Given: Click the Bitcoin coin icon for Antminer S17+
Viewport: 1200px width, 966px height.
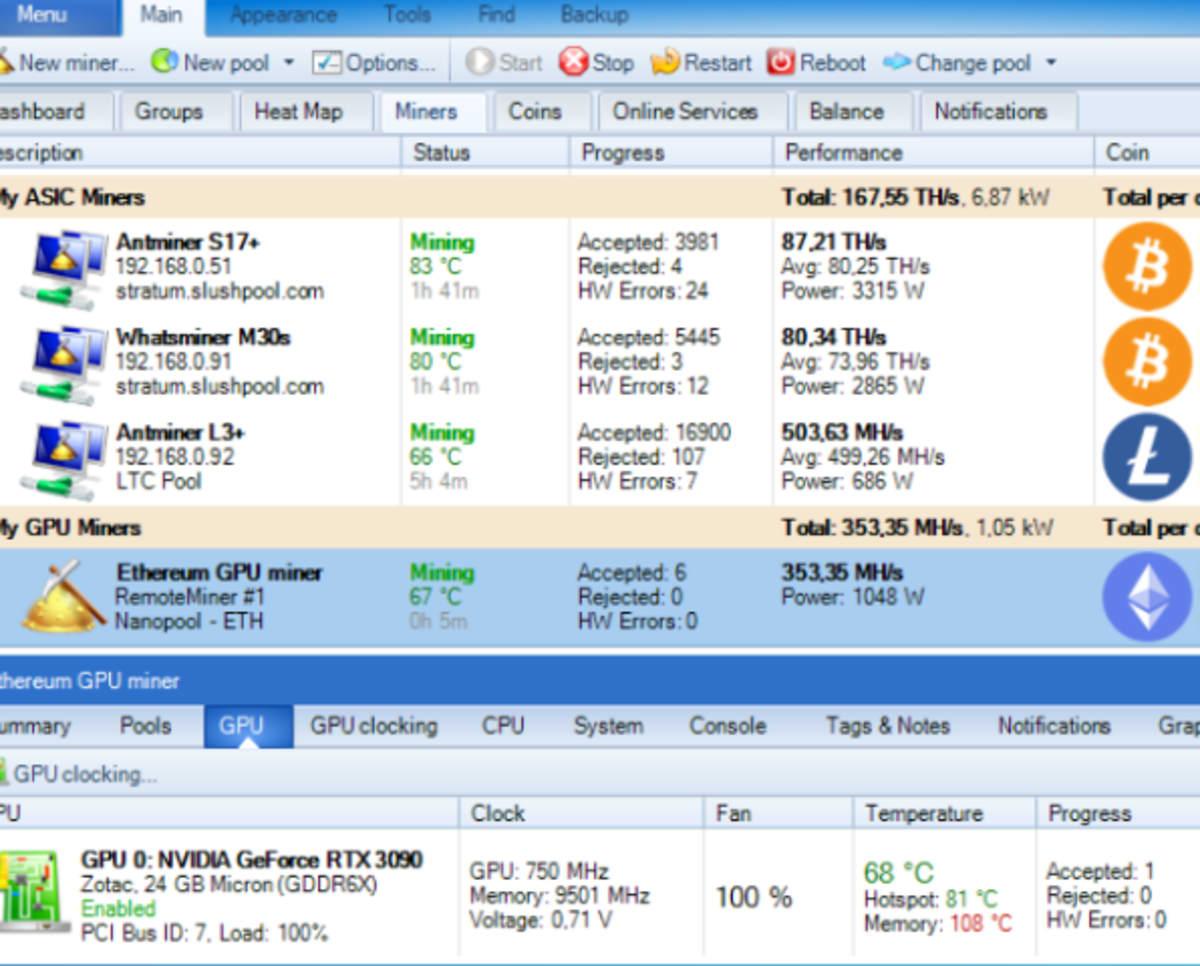Looking at the screenshot, I should tap(1147, 267).
